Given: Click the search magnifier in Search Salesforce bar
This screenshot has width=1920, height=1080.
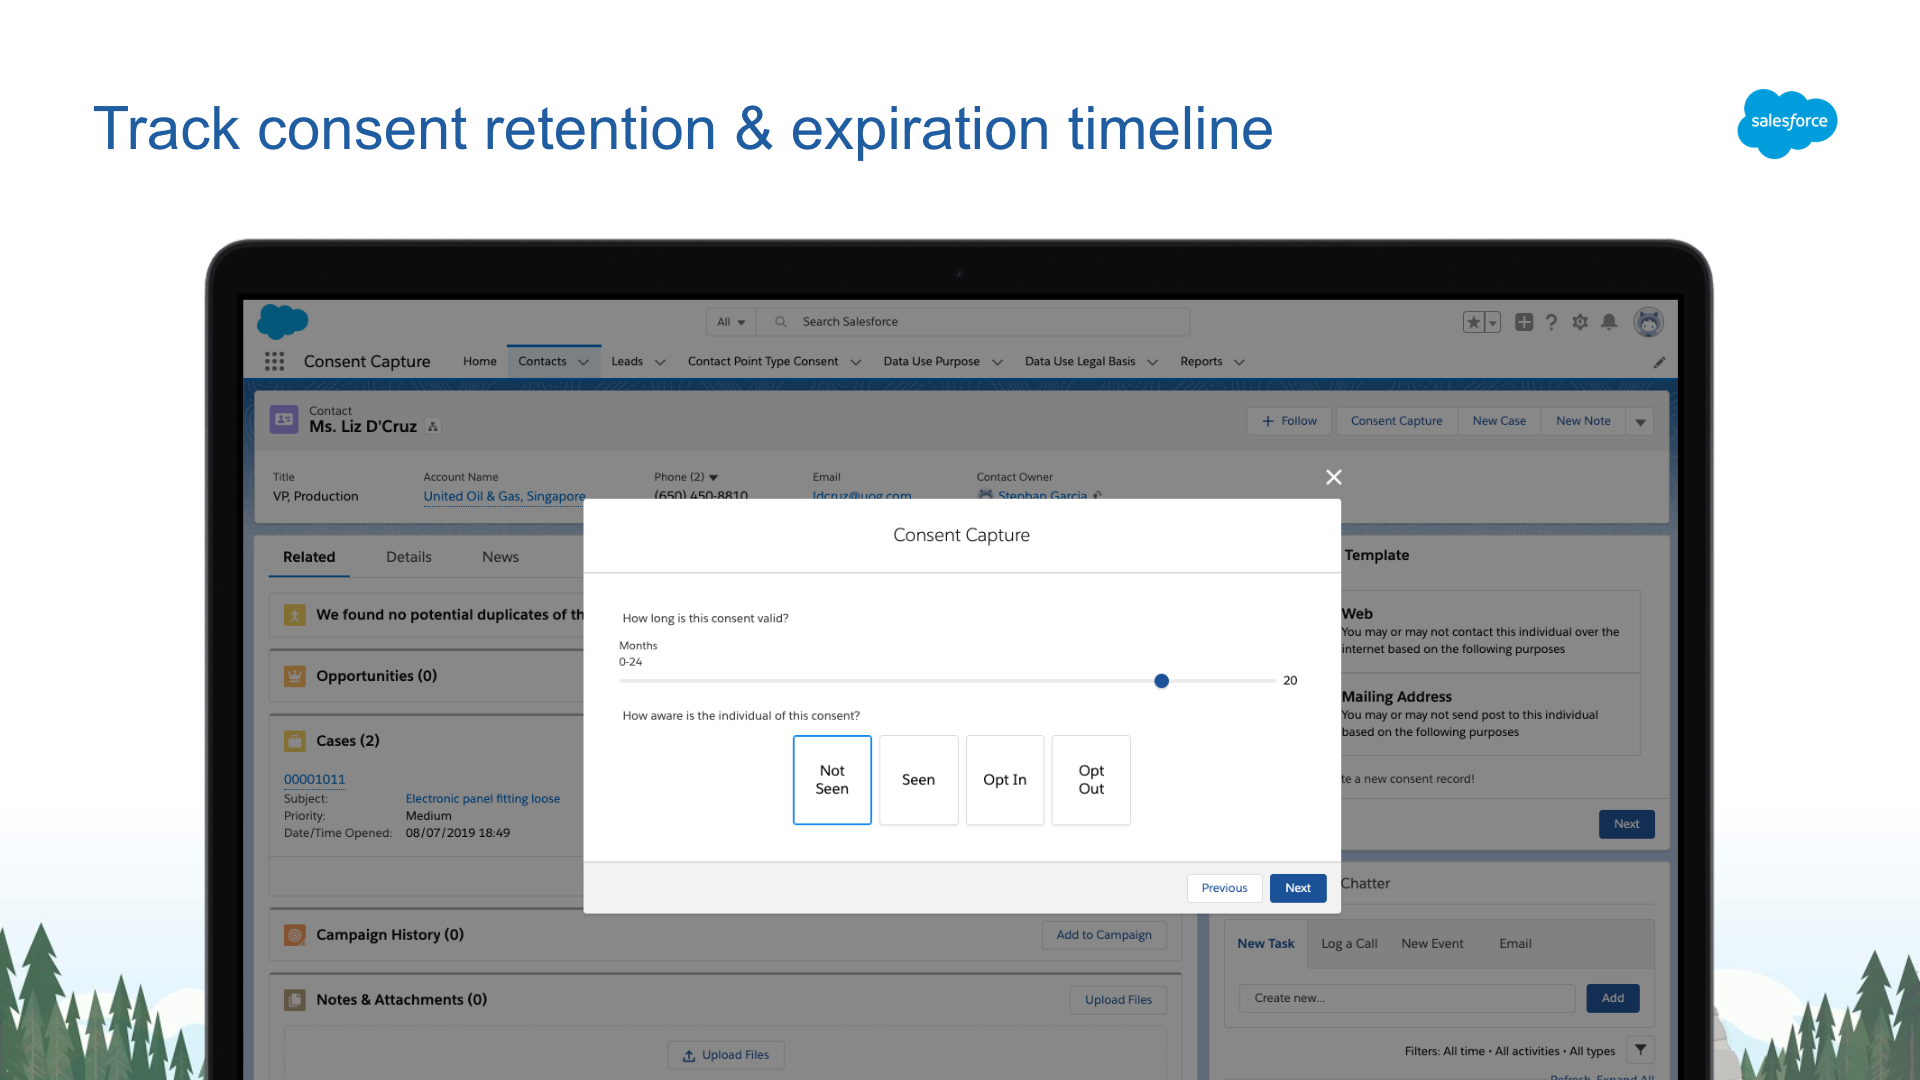Looking at the screenshot, I should point(780,321).
